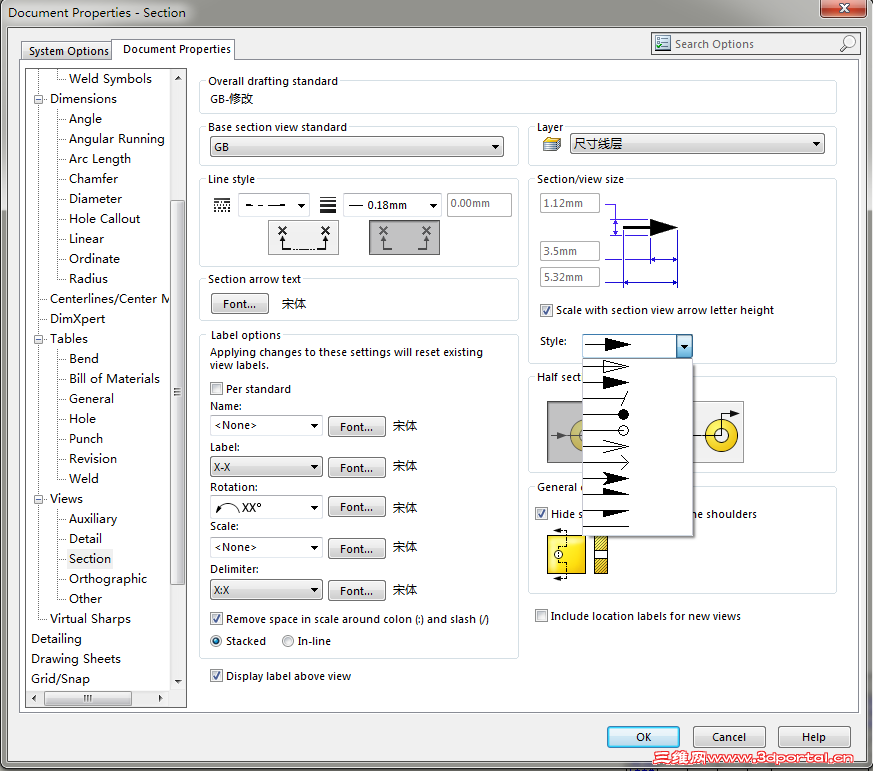Collapse the Views tree node
The height and width of the screenshot is (771, 873).
tap(38, 499)
